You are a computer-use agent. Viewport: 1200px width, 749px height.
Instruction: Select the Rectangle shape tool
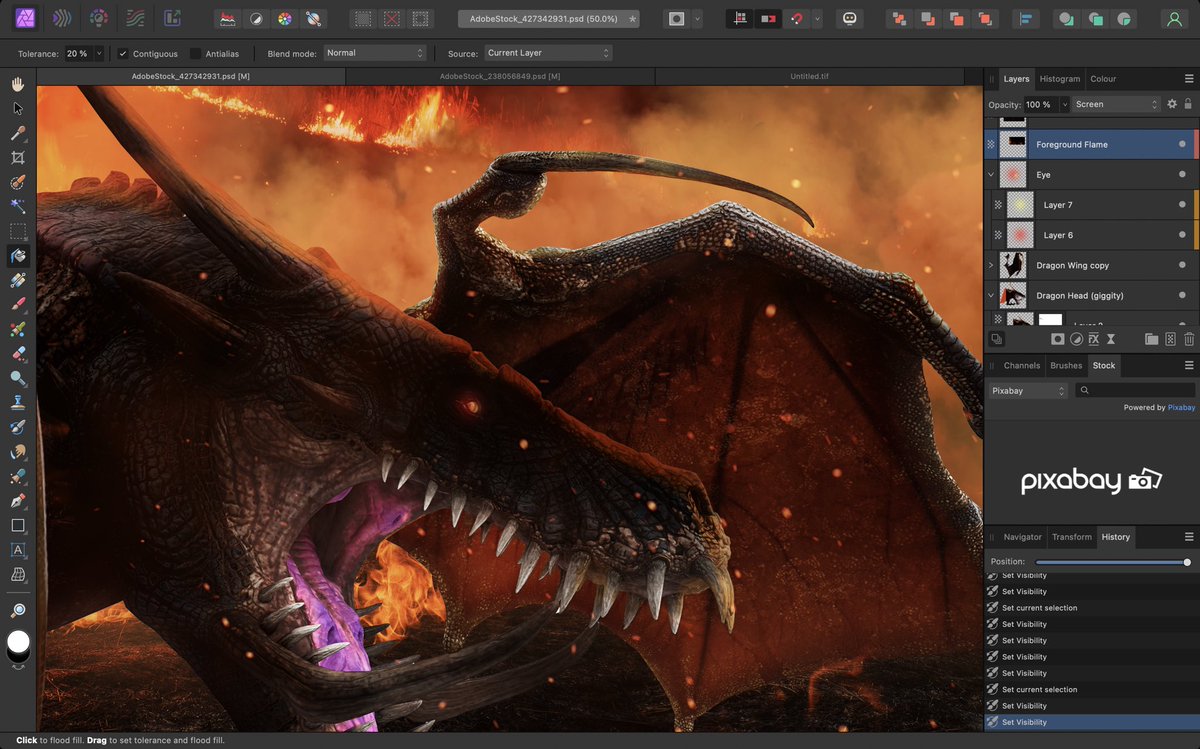tap(17, 525)
